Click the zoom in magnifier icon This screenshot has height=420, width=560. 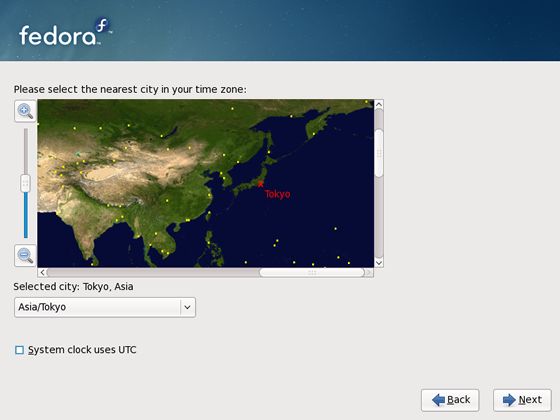click(x=25, y=111)
